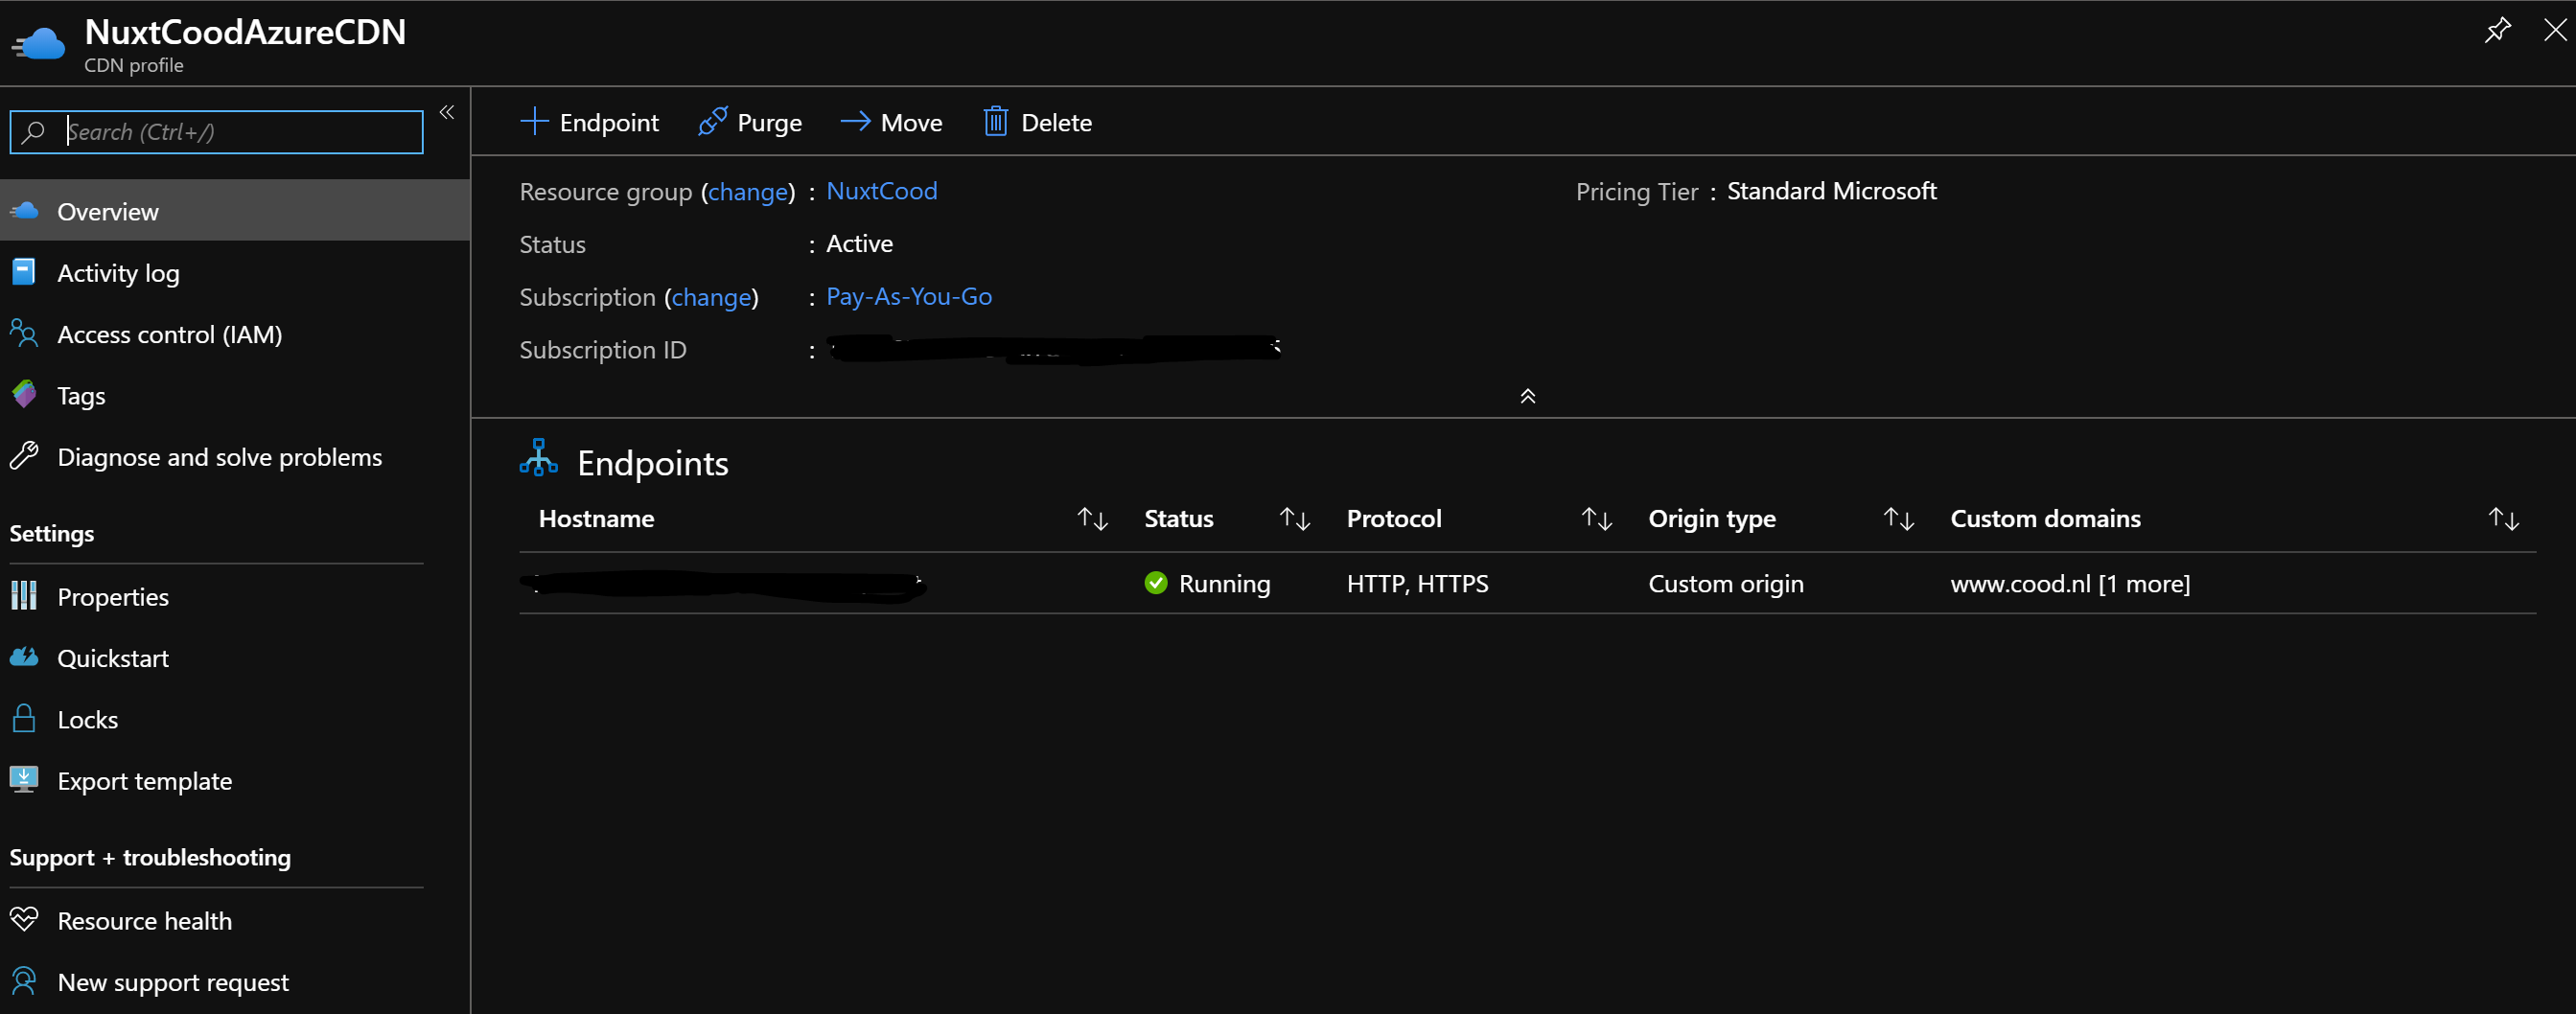Collapse the sidebar with double chevron
This screenshot has width=2576, height=1014.
click(x=447, y=112)
